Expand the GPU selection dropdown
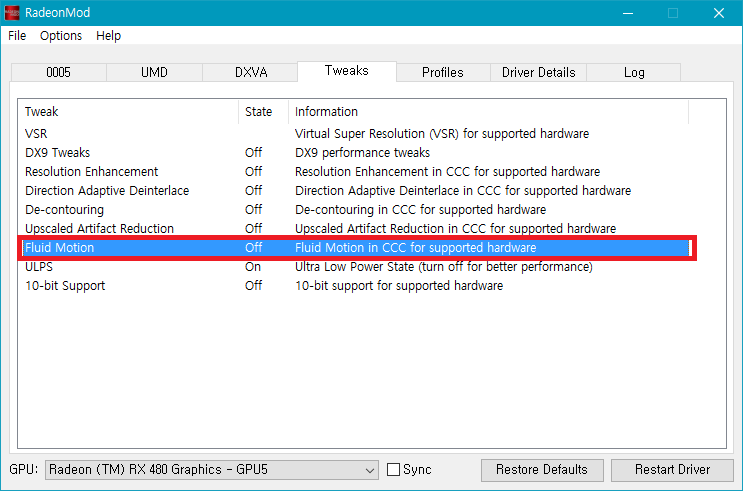743x491 pixels. click(368, 470)
